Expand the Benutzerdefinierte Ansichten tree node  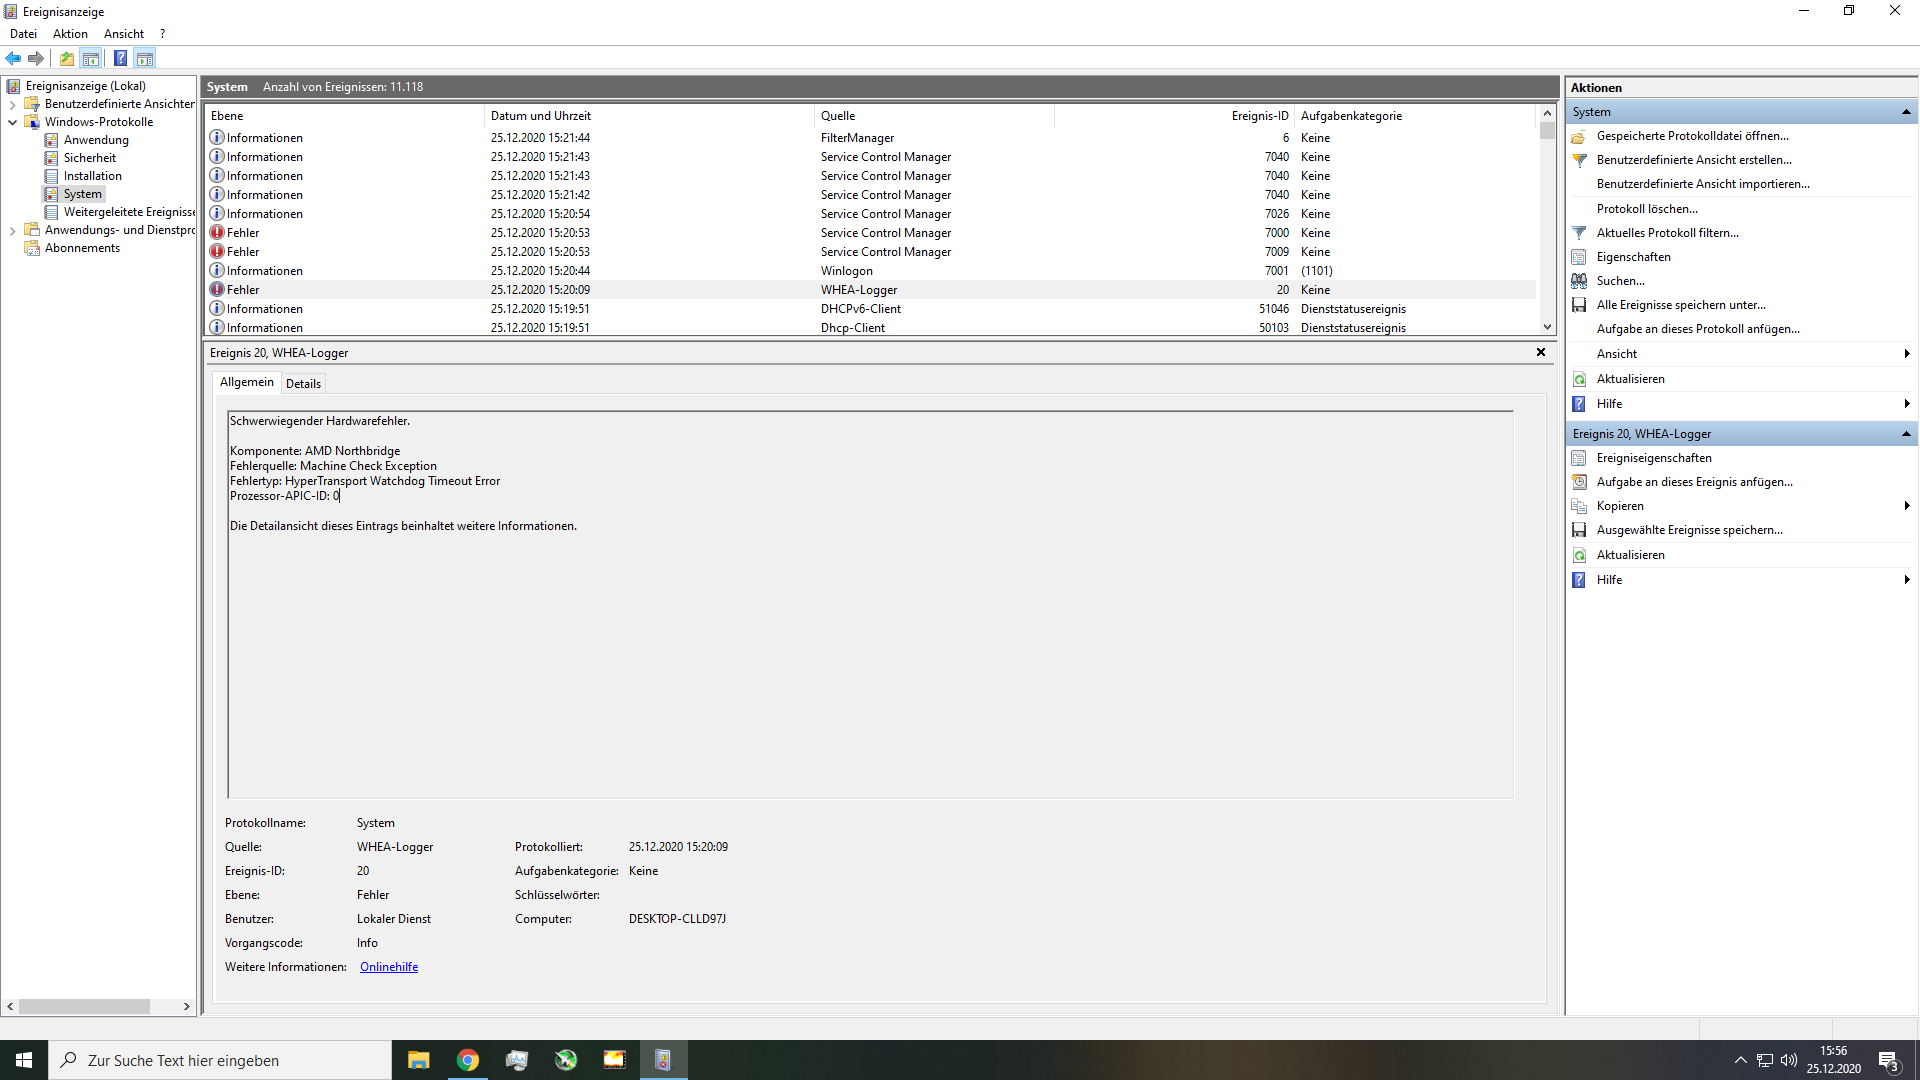click(12, 104)
